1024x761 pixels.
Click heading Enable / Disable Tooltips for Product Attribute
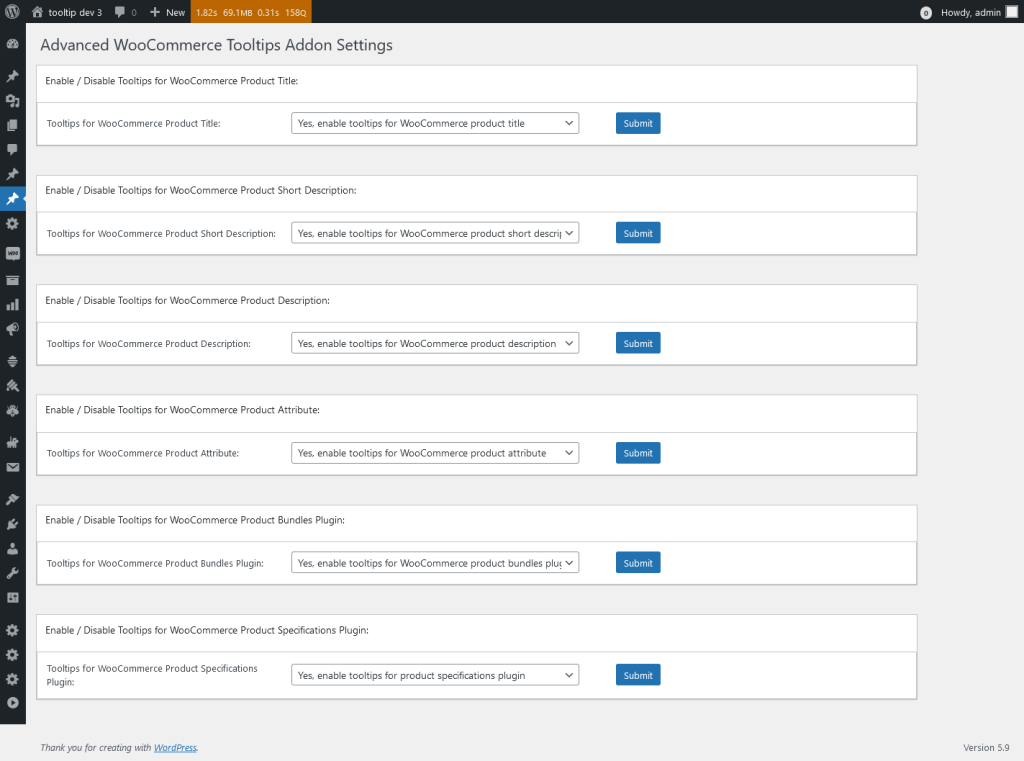tap(182, 410)
